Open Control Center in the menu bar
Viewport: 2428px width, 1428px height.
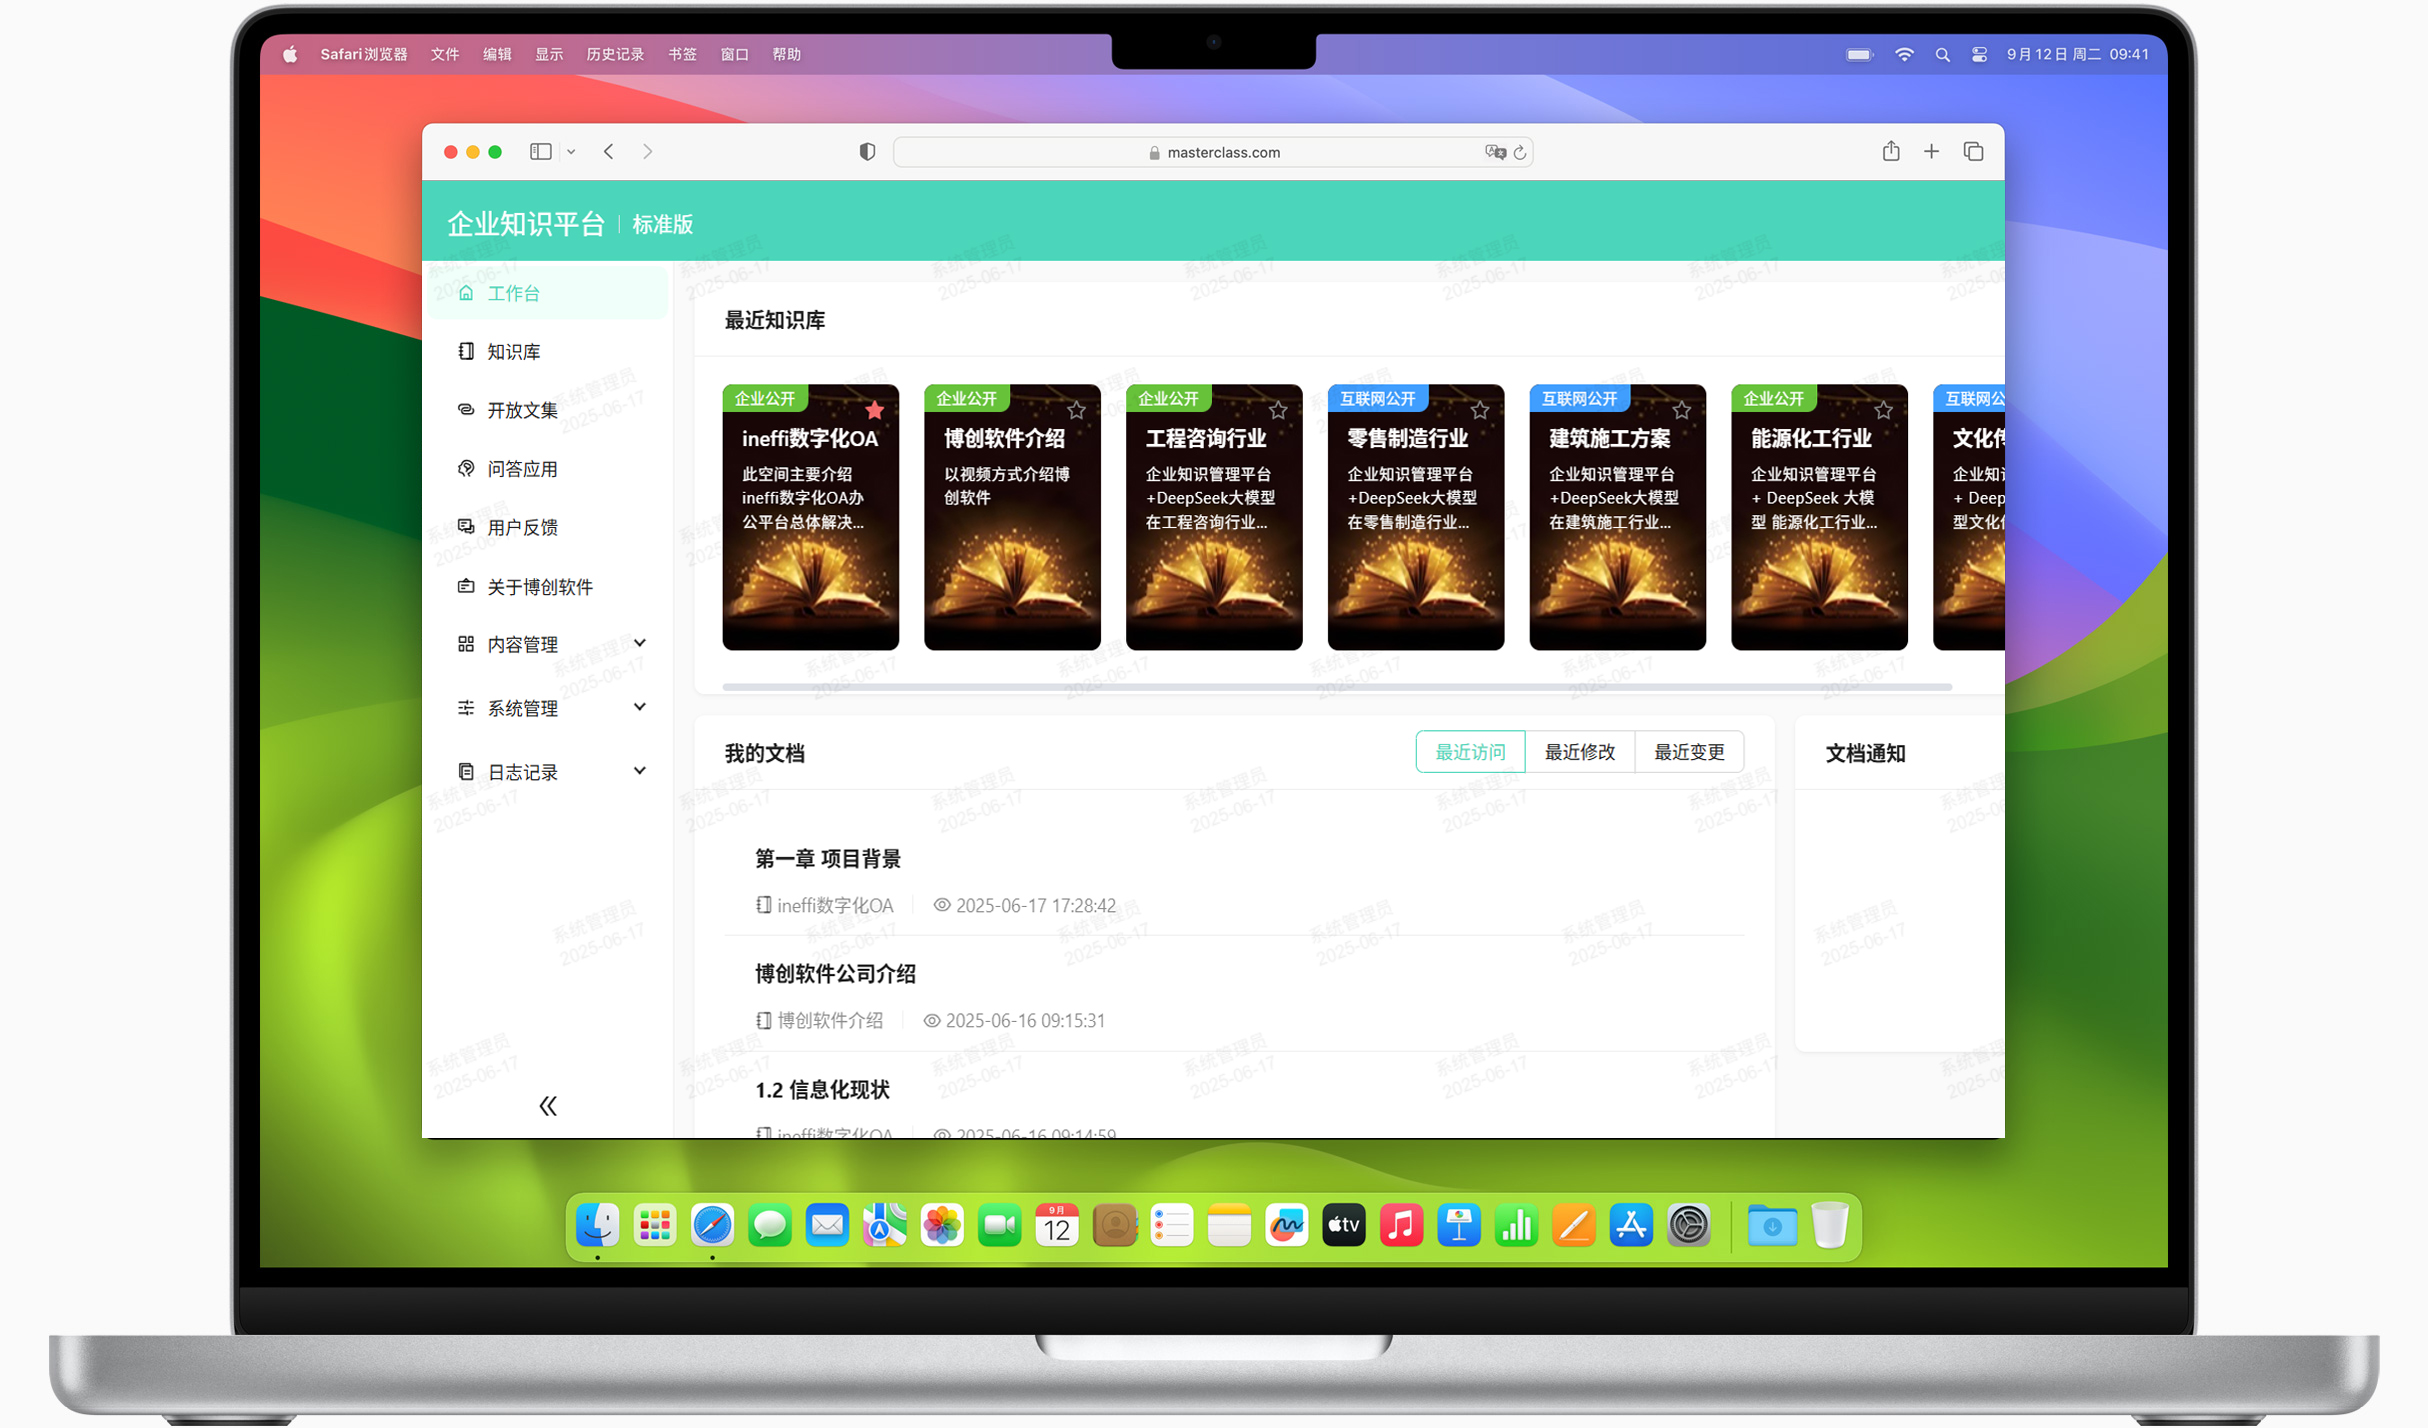(x=1979, y=55)
